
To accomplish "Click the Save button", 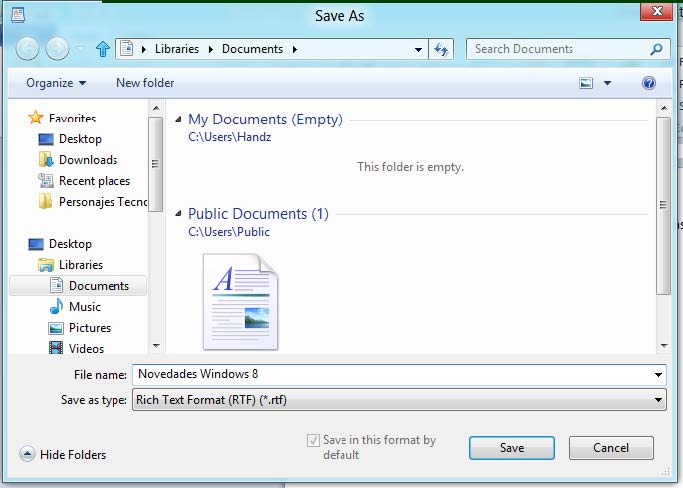I will [512, 448].
